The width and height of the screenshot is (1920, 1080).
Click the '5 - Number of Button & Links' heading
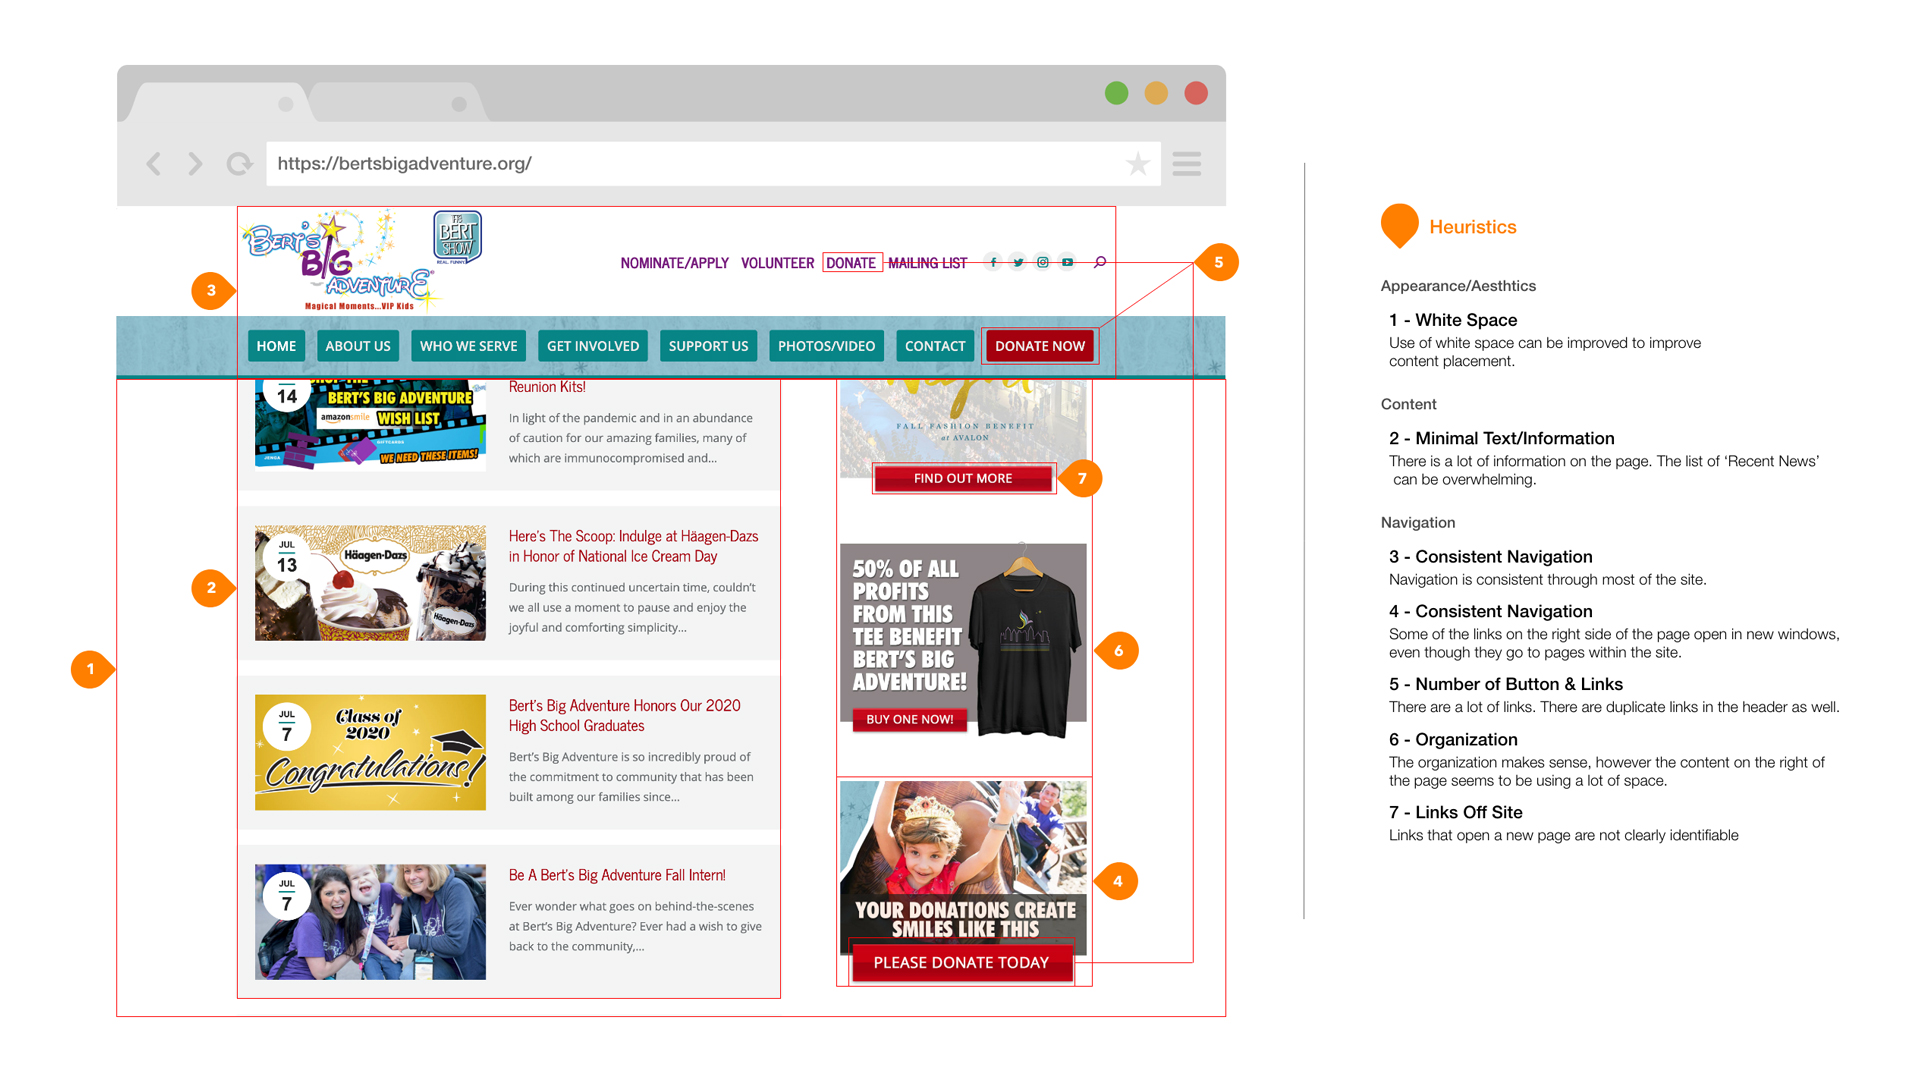1506,684
